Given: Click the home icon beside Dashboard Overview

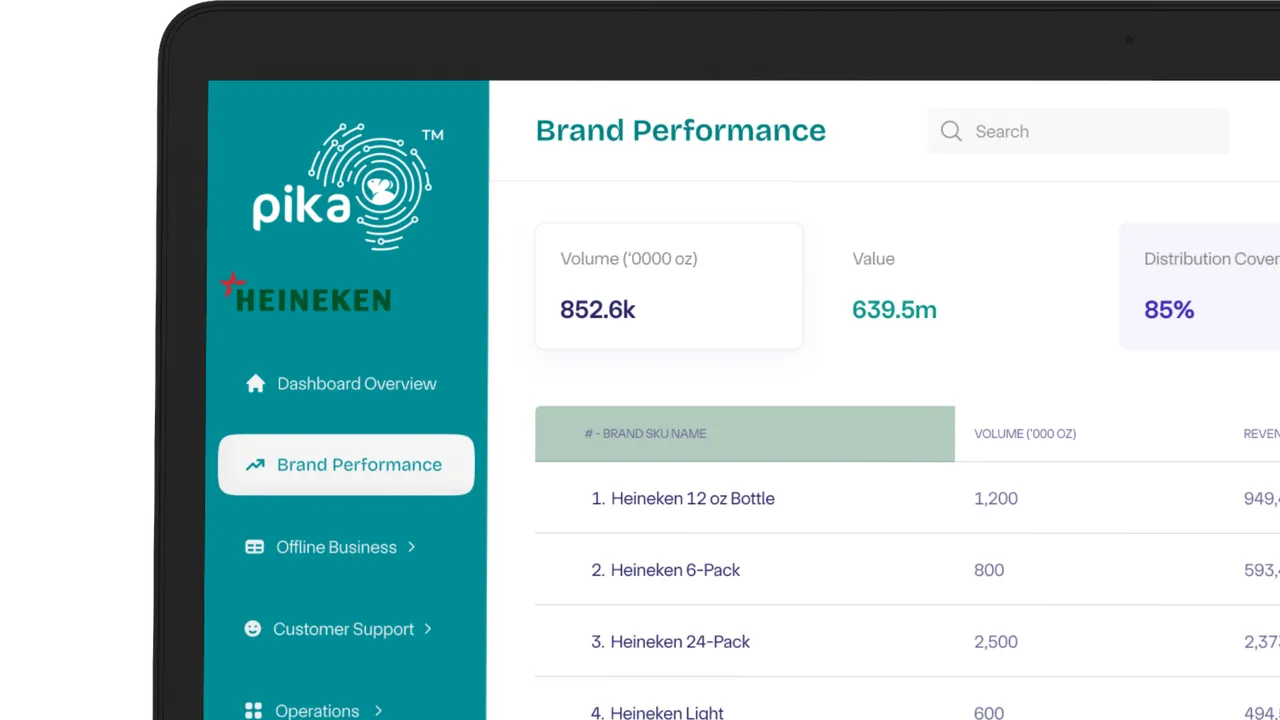Looking at the screenshot, I should click(x=255, y=383).
